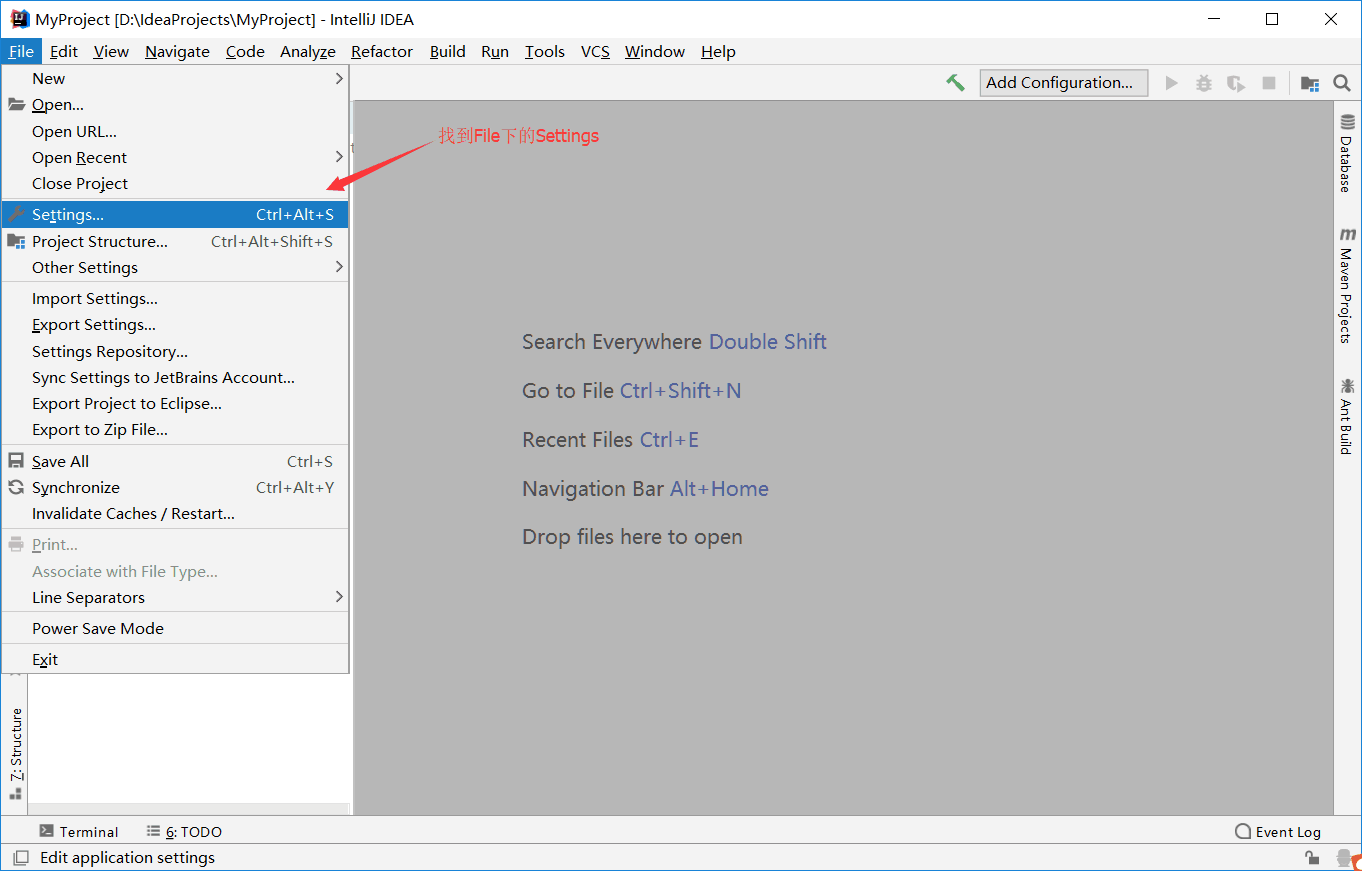
Task: Choose Export Project to Eclipse...
Action: 175,404
